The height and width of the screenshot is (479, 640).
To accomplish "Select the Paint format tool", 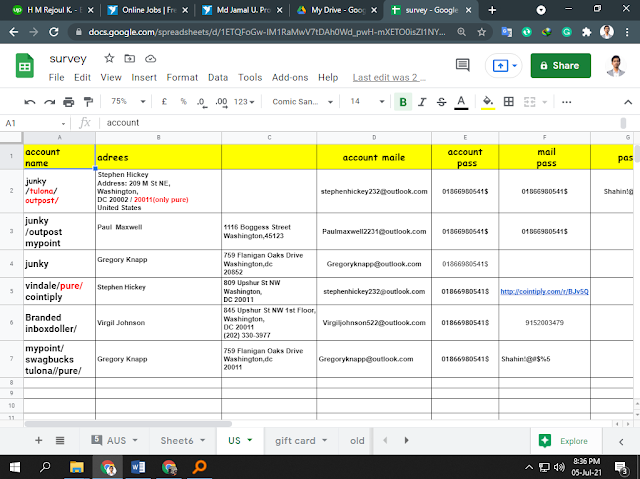I will click(88, 102).
